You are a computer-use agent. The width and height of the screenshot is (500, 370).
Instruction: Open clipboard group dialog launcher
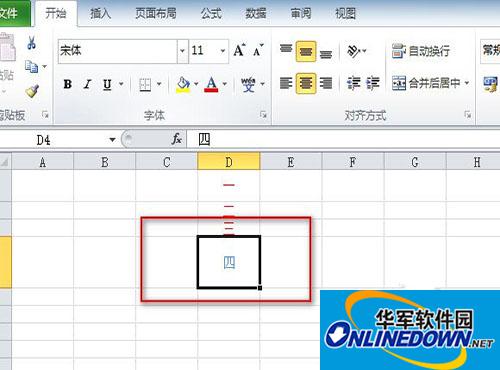(x=45, y=115)
